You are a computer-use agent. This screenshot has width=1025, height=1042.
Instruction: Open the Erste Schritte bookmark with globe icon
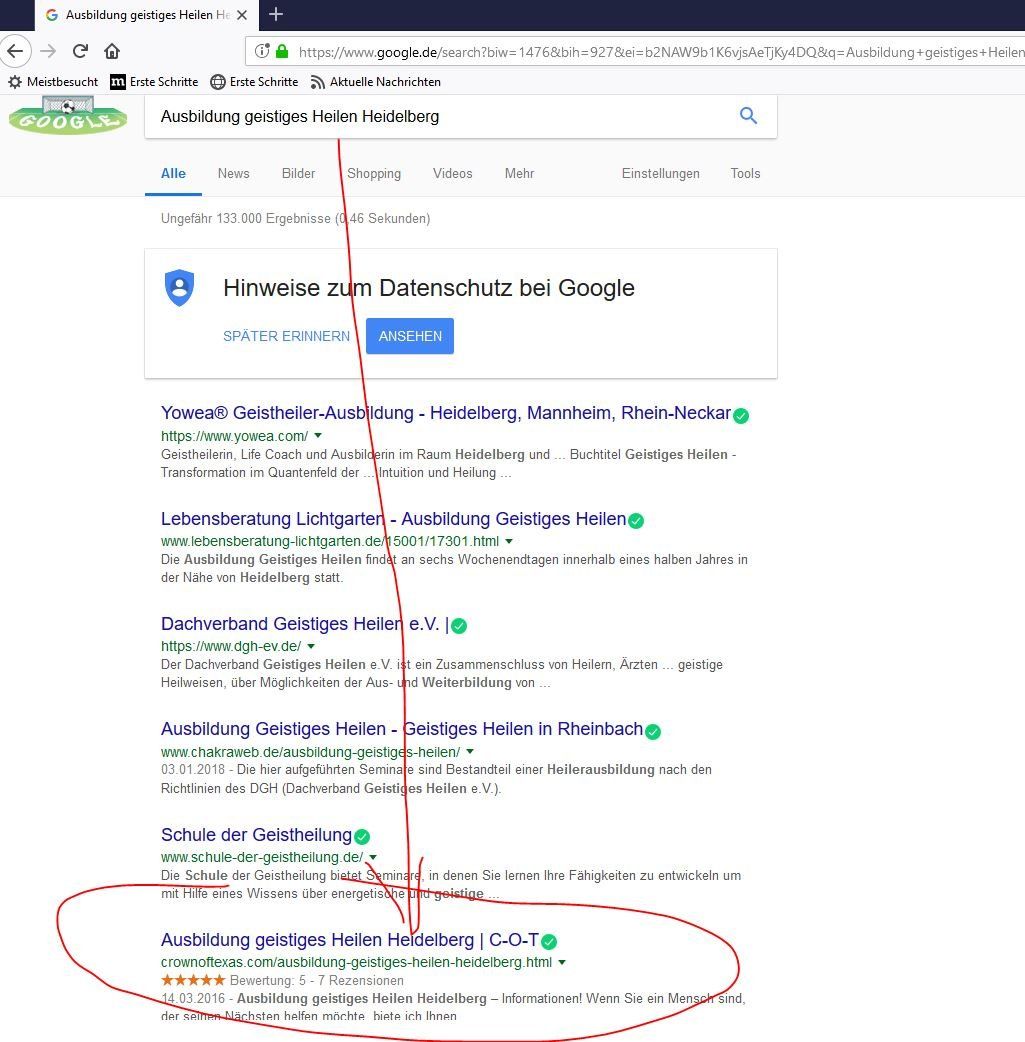pyautogui.click(x=217, y=82)
